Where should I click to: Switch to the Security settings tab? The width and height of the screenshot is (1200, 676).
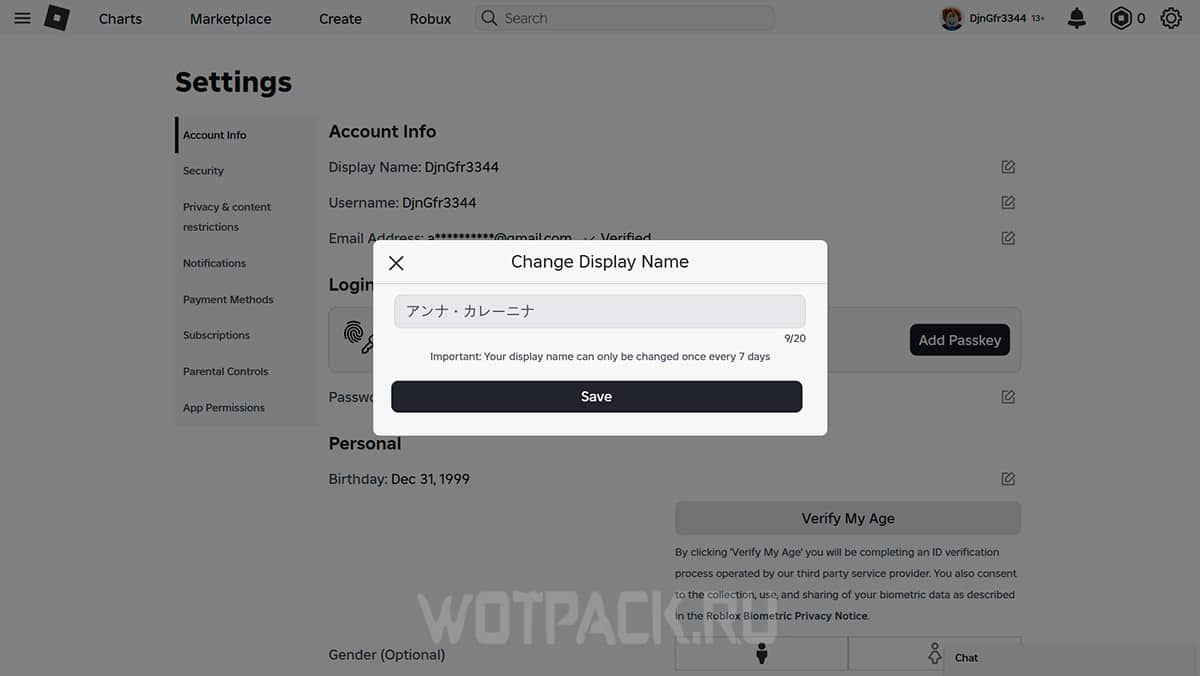pyautogui.click(x=203, y=171)
